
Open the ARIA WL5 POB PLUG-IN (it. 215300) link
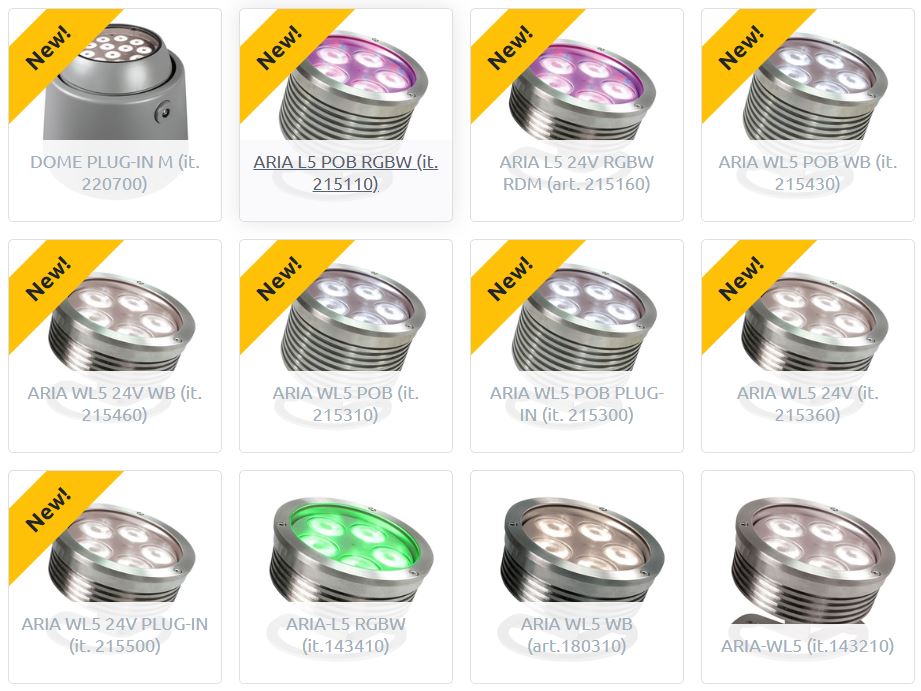point(577,404)
